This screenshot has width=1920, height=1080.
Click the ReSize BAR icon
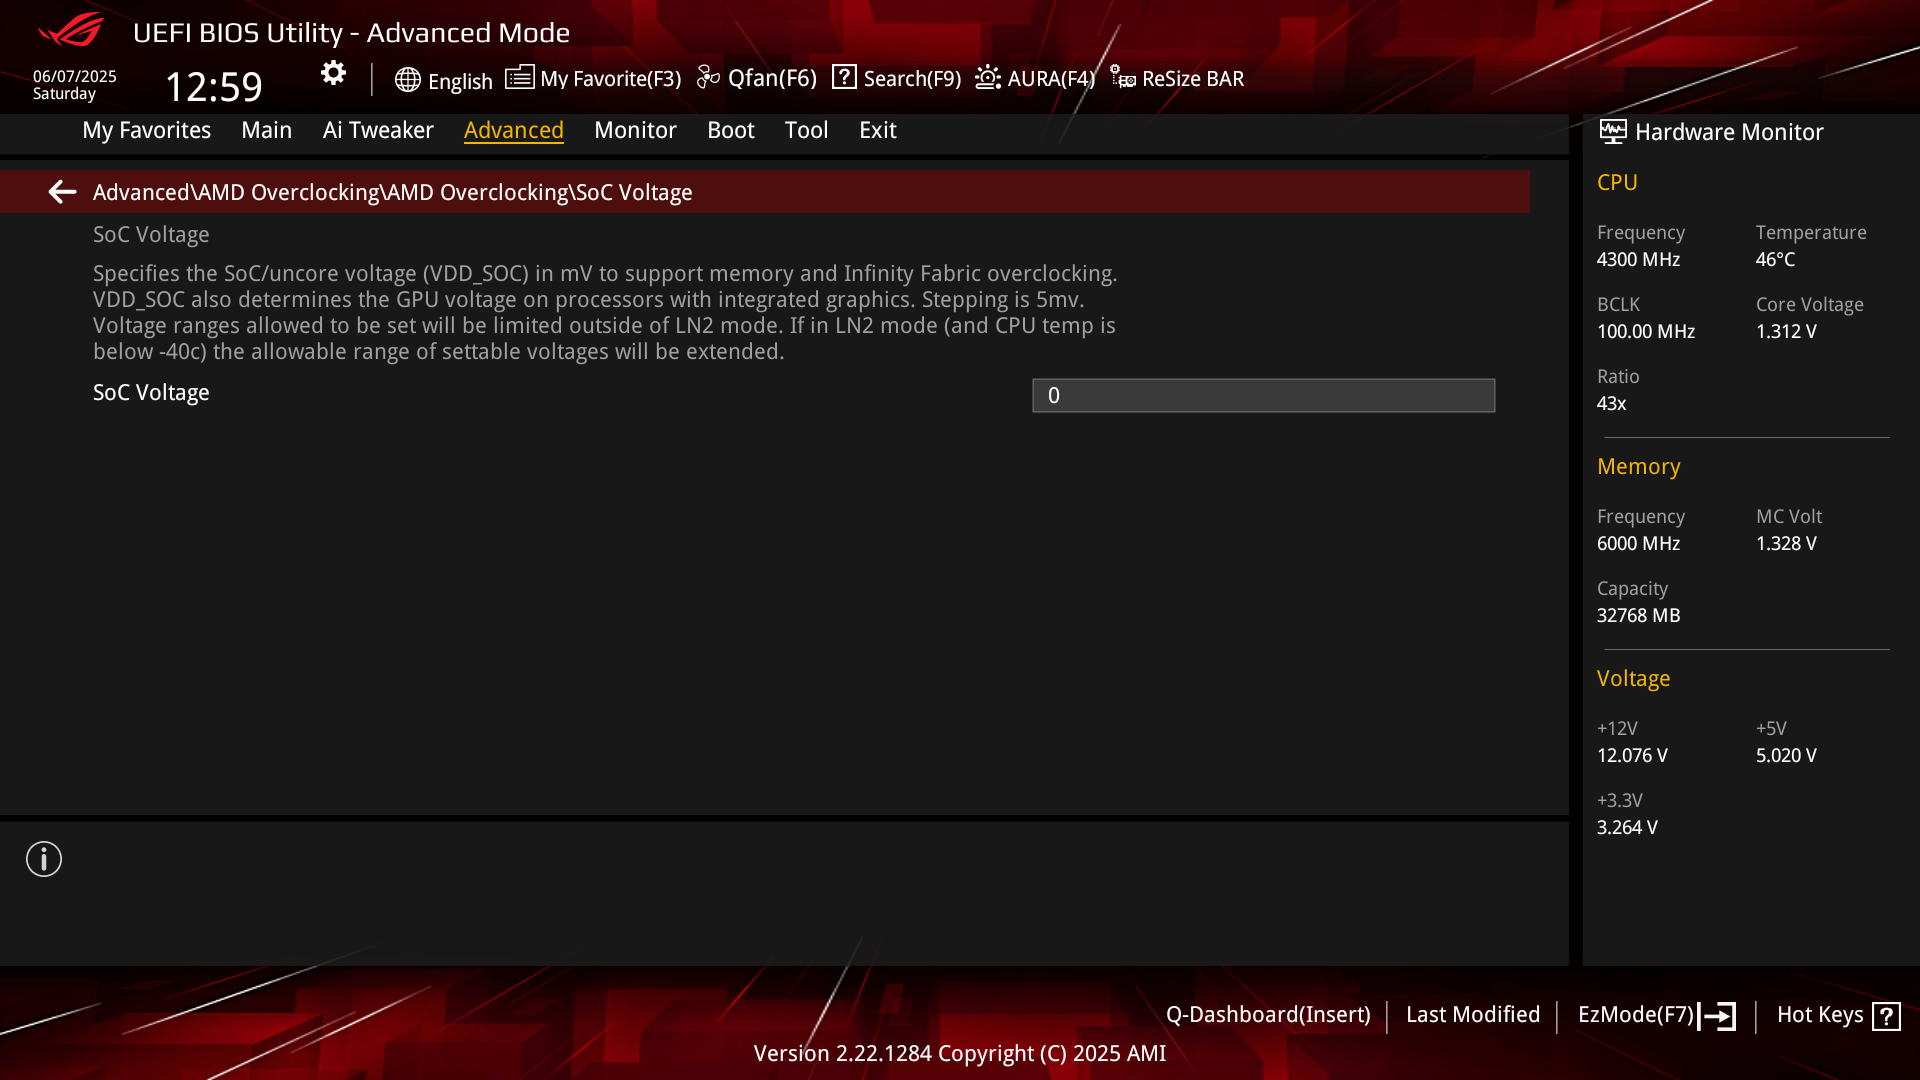pyautogui.click(x=1122, y=78)
